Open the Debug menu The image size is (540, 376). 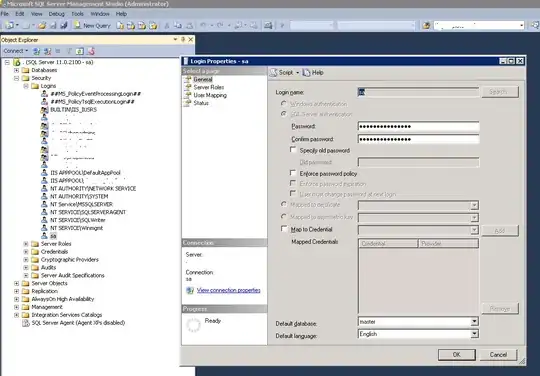coord(56,14)
